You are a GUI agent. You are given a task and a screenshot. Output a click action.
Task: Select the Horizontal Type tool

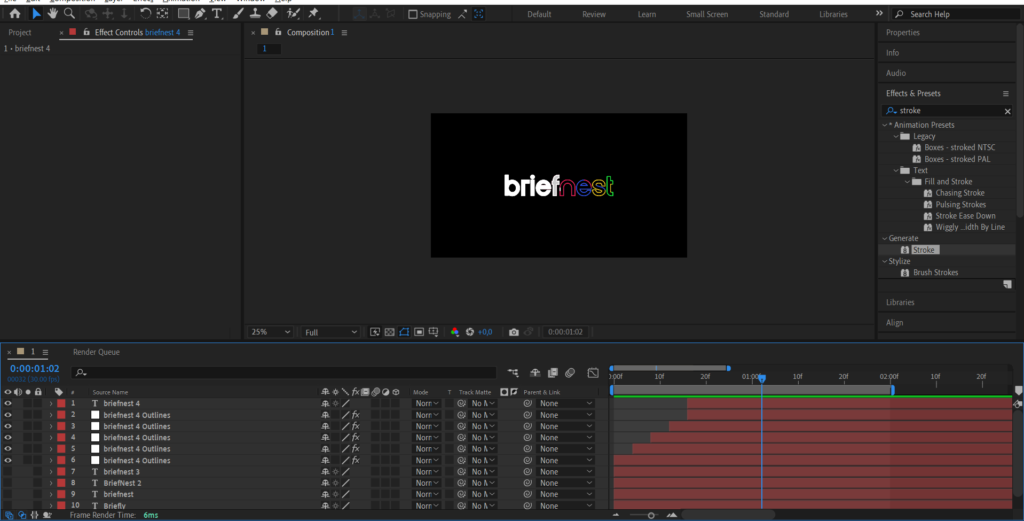(217, 14)
